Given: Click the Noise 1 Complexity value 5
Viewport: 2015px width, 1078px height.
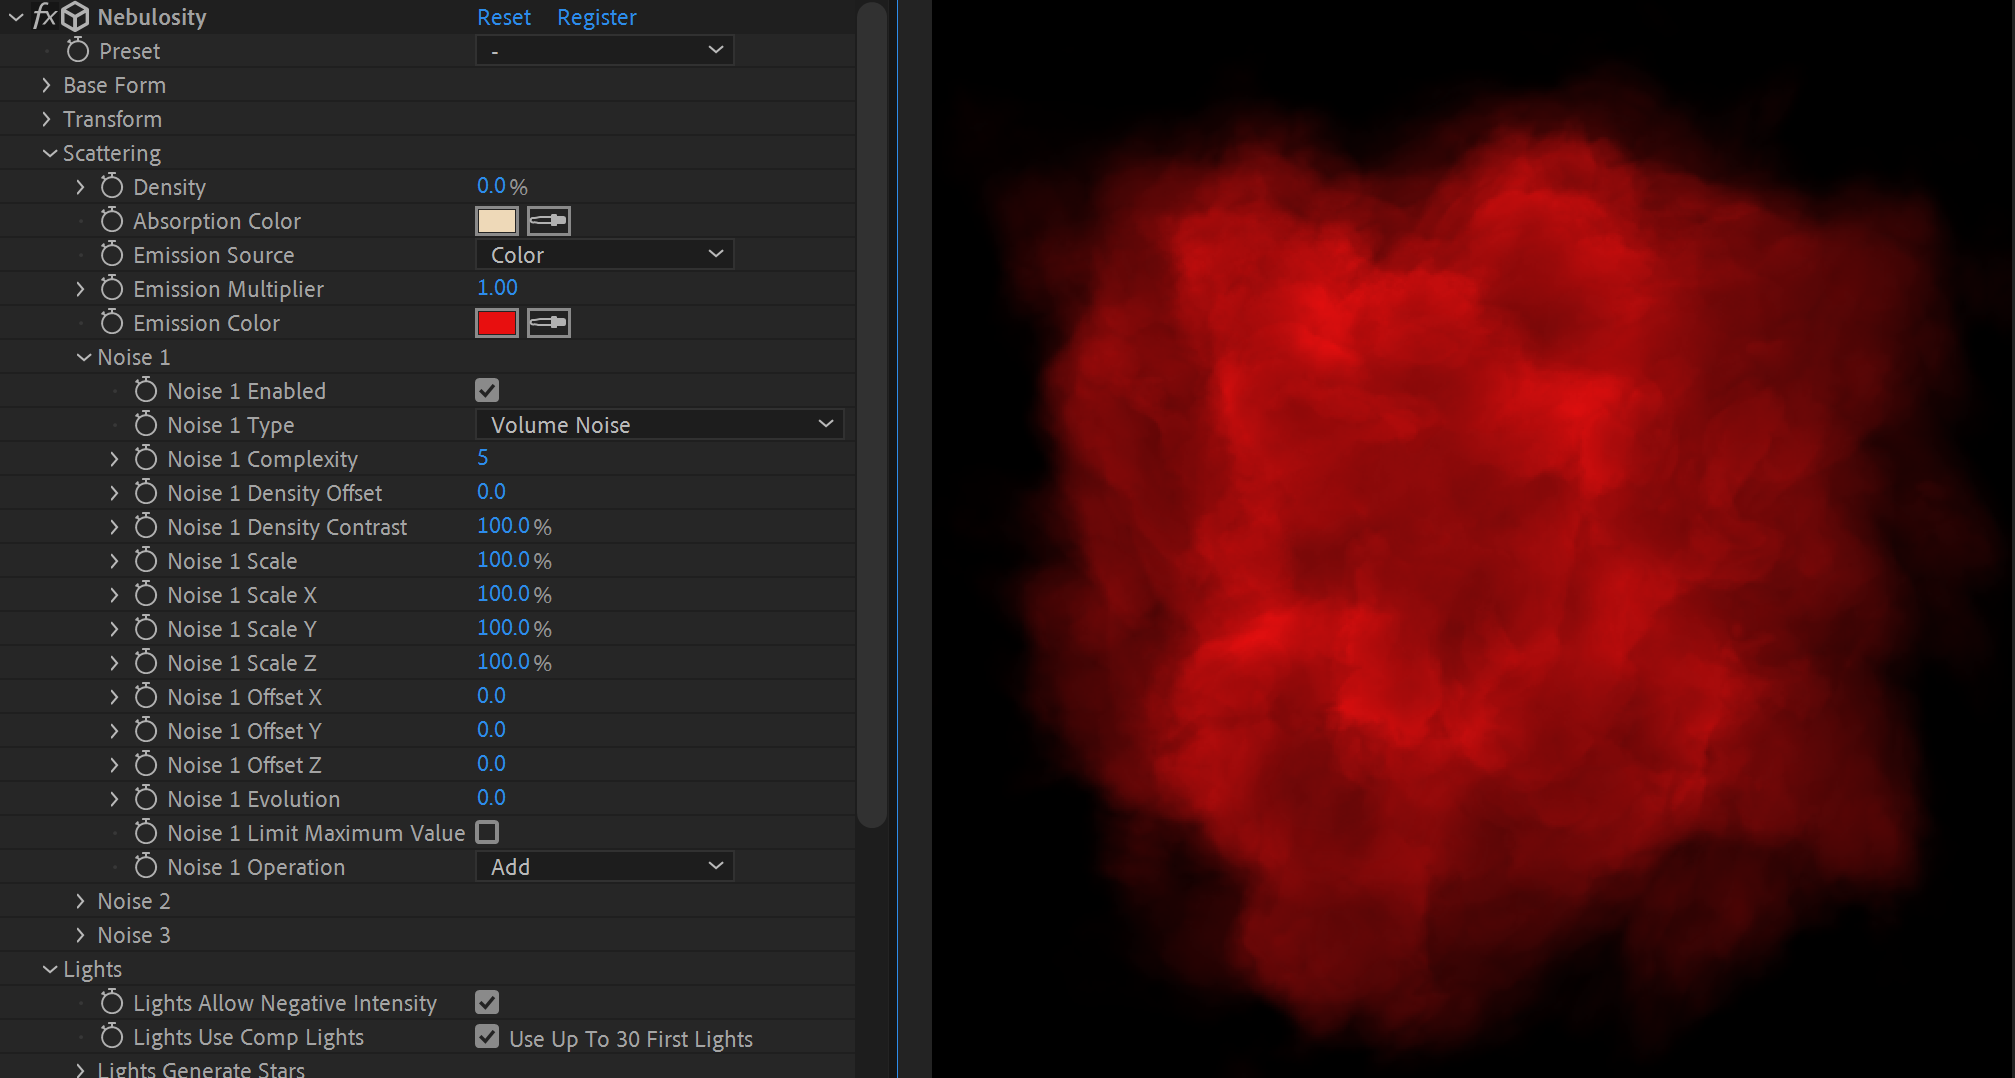Looking at the screenshot, I should tap(483, 458).
